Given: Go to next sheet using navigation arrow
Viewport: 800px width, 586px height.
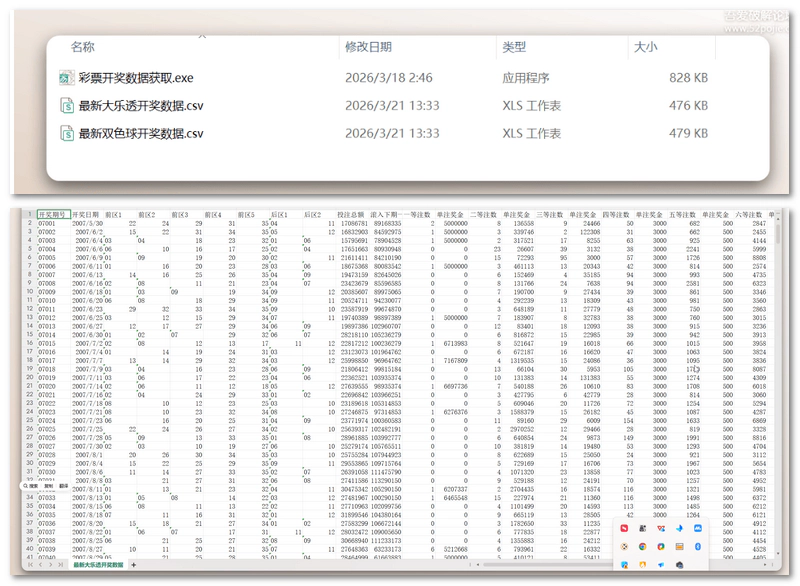Looking at the screenshot, I should [x=51, y=565].
